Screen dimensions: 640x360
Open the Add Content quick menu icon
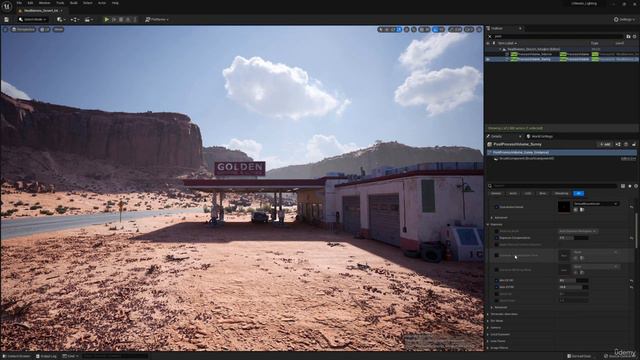(x=61, y=20)
